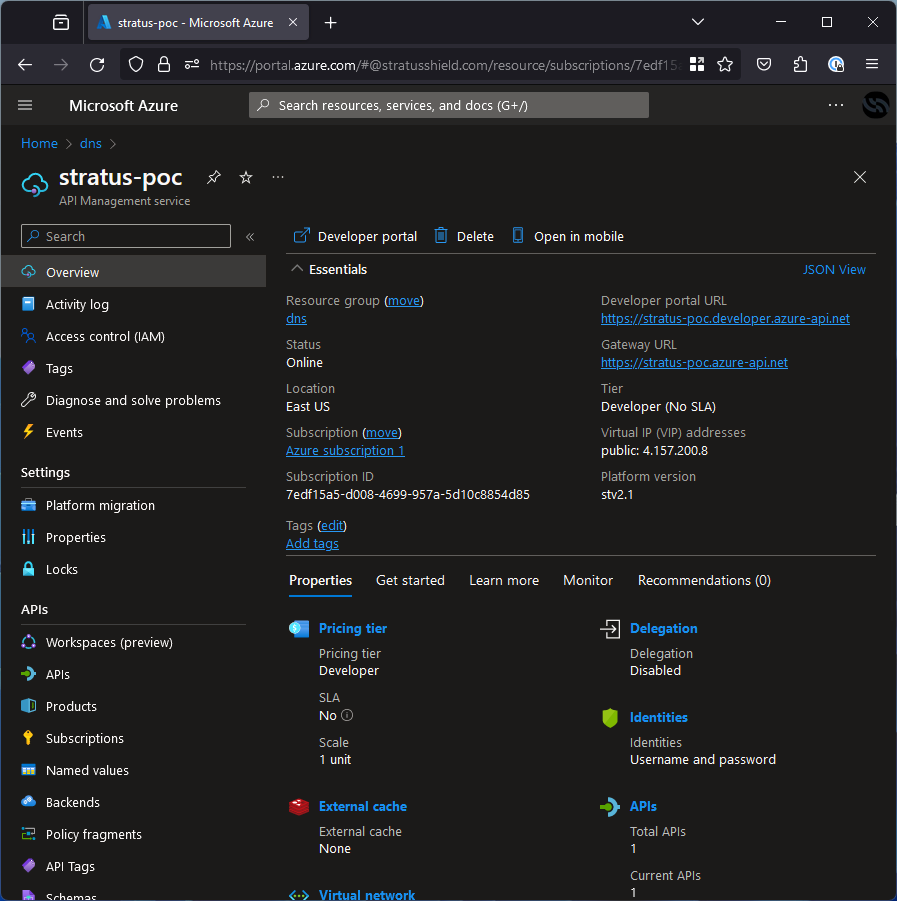Open the Gateway URL link
The width and height of the screenshot is (897, 901).
(x=694, y=363)
